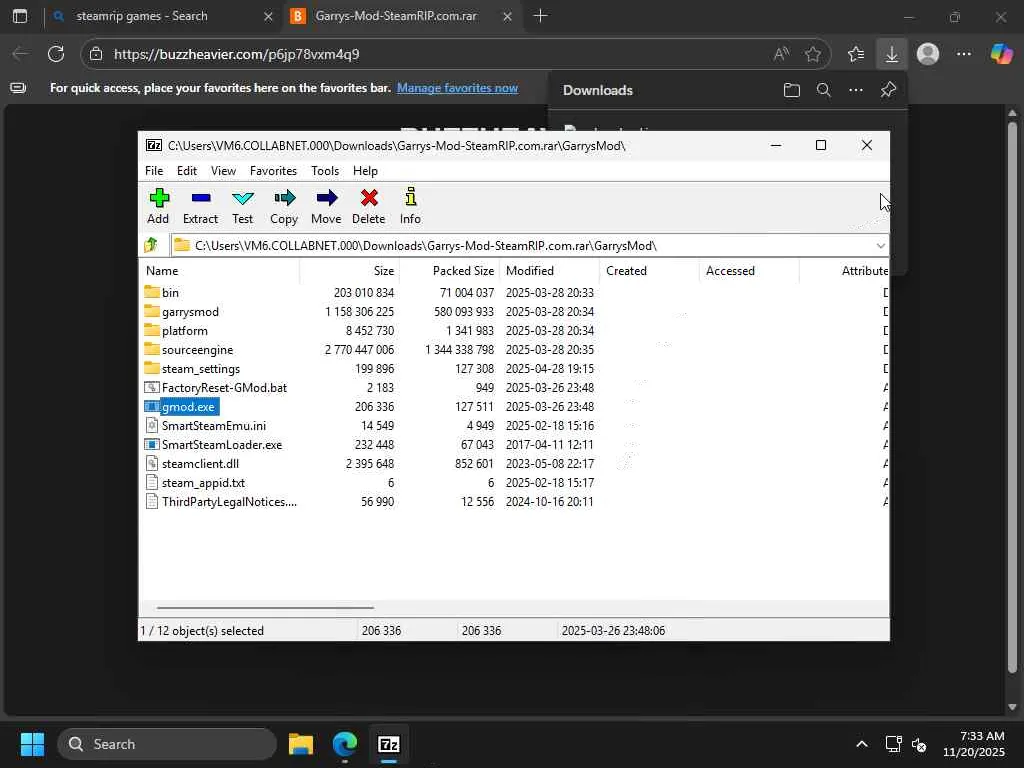Show hidden system tray icons chevron
The height and width of the screenshot is (768, 1024).
pos(862,744)
